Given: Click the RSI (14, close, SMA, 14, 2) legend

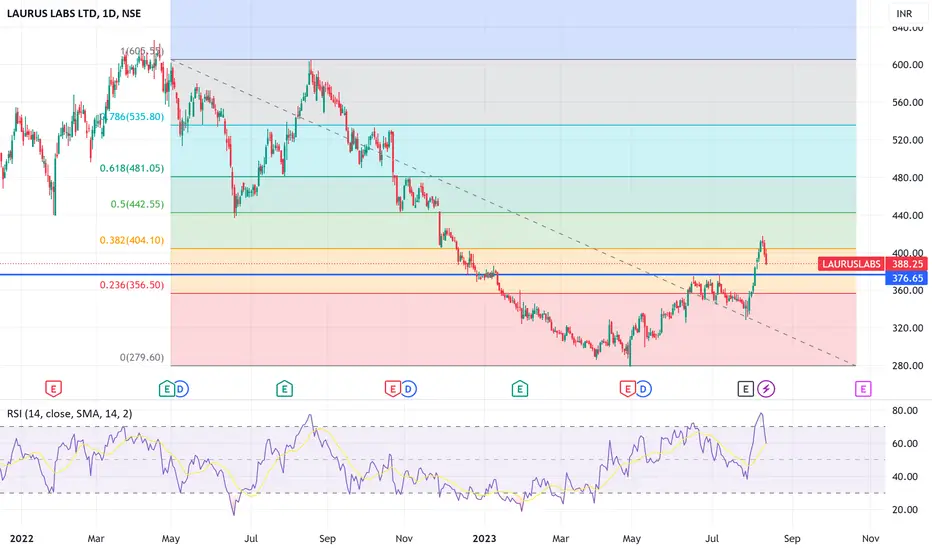Looking at the screenshot, I should 70,413.
